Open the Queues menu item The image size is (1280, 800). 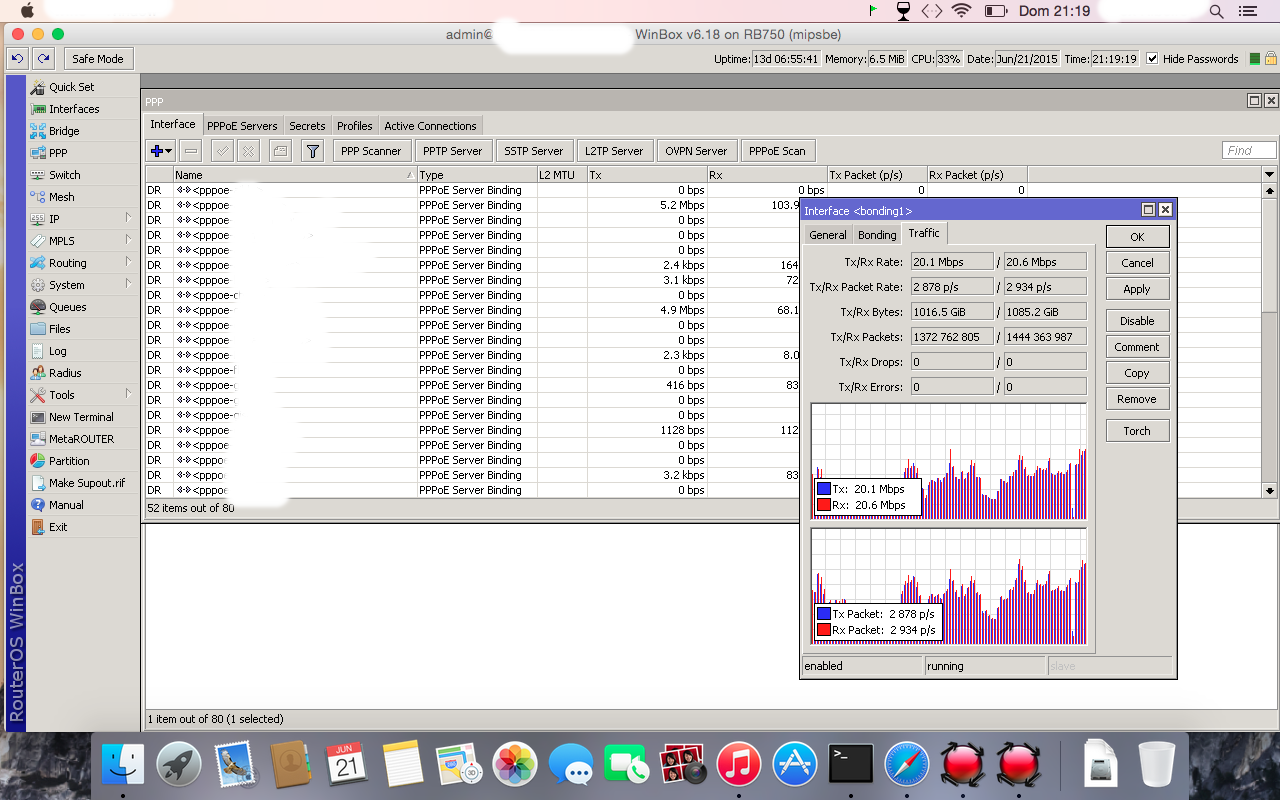(x=83, y=307)
